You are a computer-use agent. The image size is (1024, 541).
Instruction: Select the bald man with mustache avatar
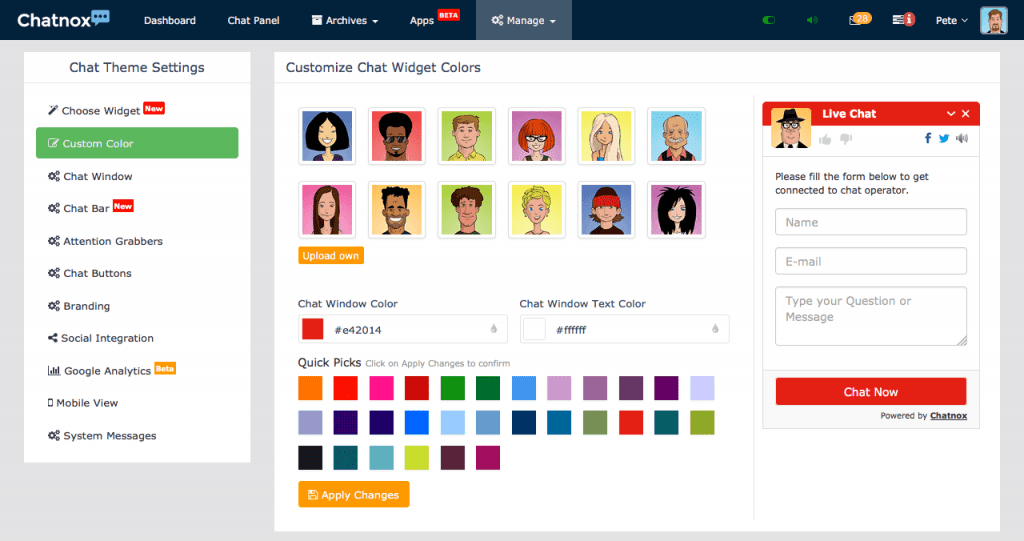click(x=677, y=136)
